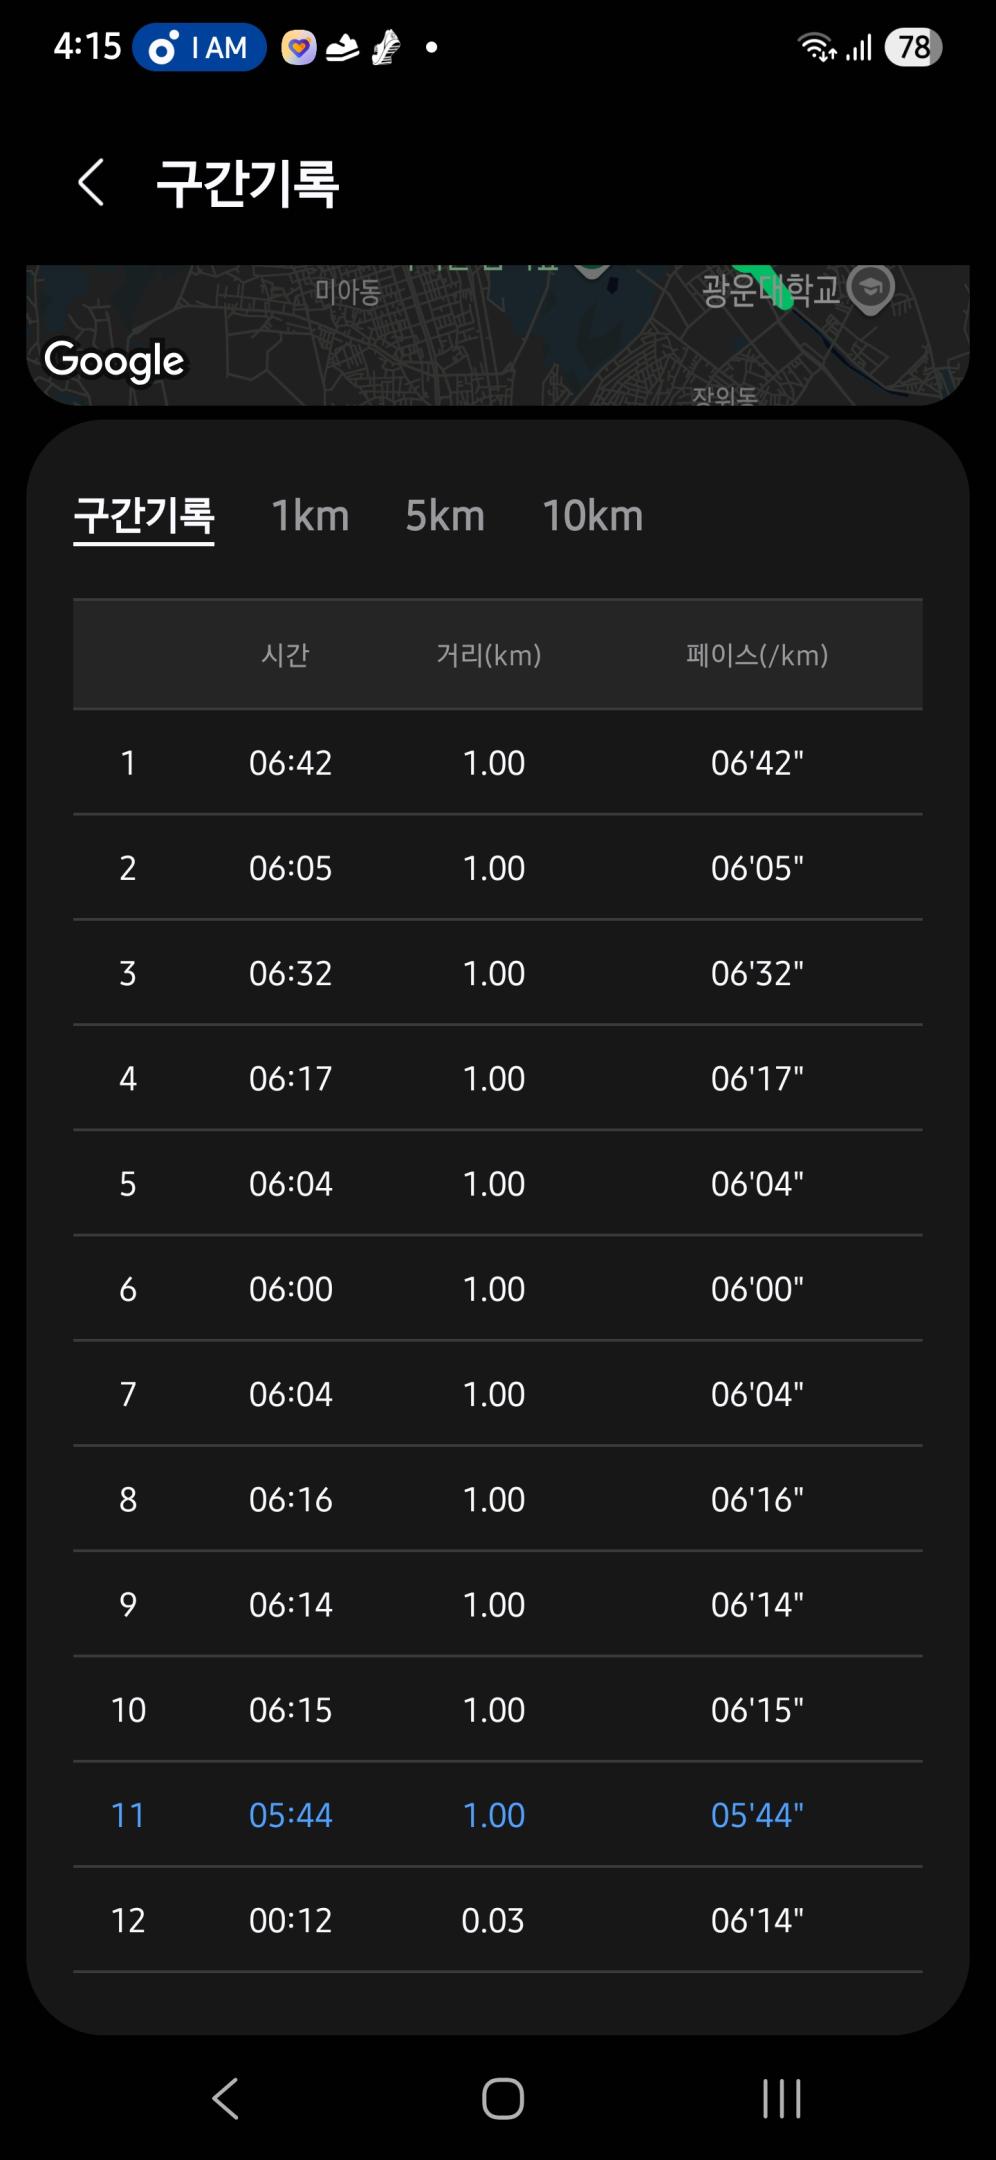Tap the 광운대학교 school marker on map
This screenshot has height=2160, width=996.
(x=870, y=288)
